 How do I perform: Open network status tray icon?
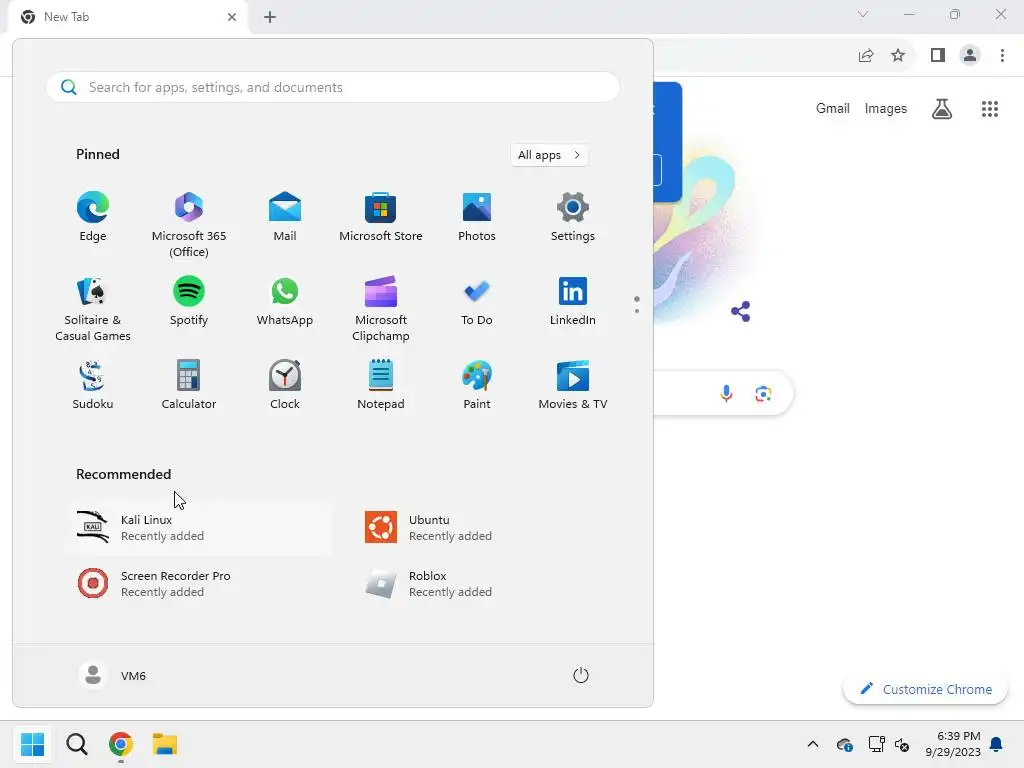coord(876,744)
